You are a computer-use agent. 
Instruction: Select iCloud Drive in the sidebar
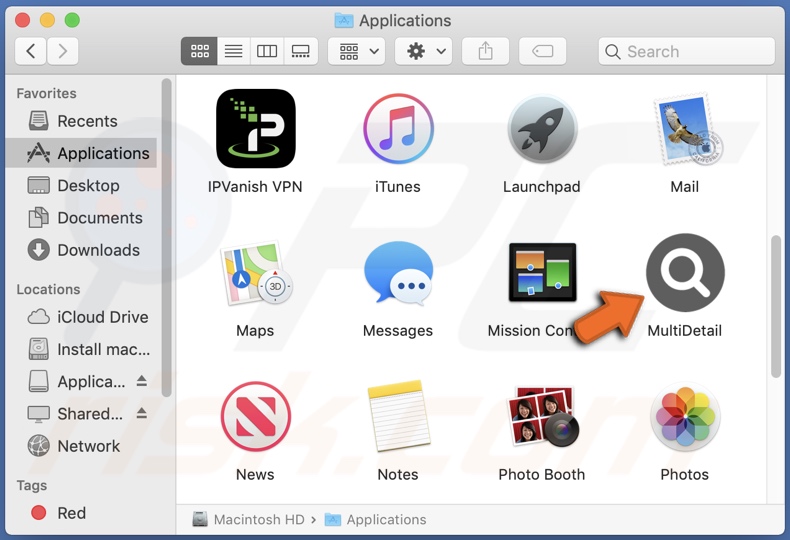coord(102,317)
